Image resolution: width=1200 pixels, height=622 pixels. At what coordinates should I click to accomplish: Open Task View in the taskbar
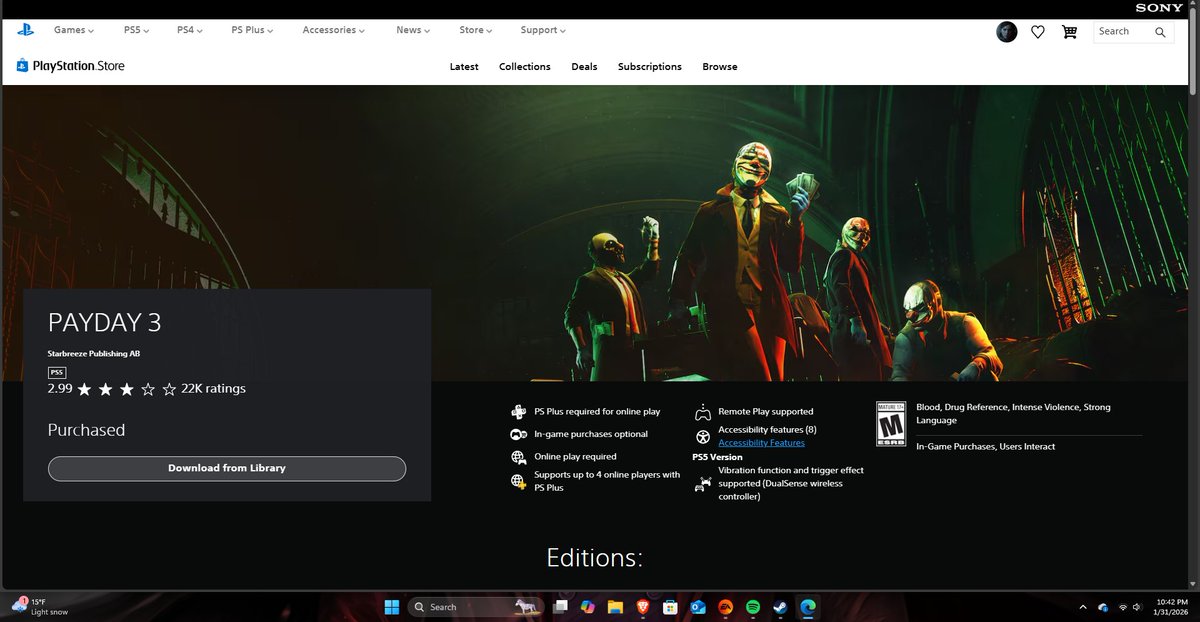click(x=561, y=606)
